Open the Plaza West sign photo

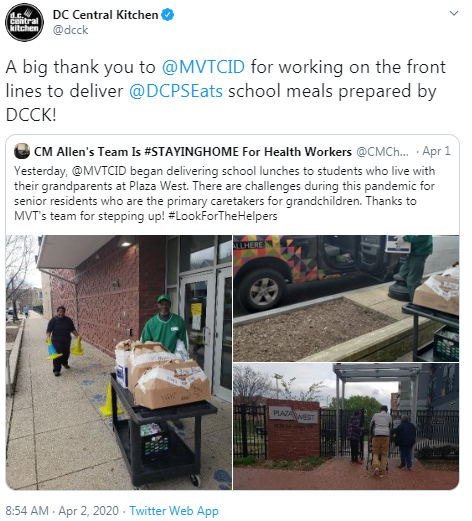[x=346, y=427]
